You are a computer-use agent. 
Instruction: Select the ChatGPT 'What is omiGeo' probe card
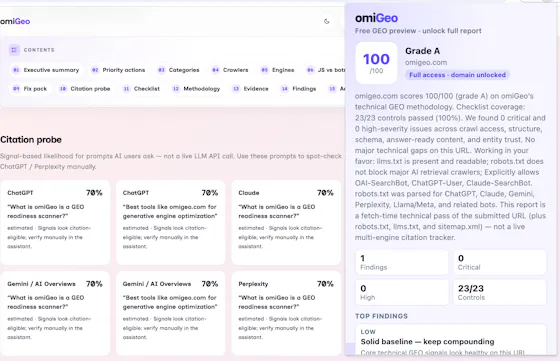55,222
